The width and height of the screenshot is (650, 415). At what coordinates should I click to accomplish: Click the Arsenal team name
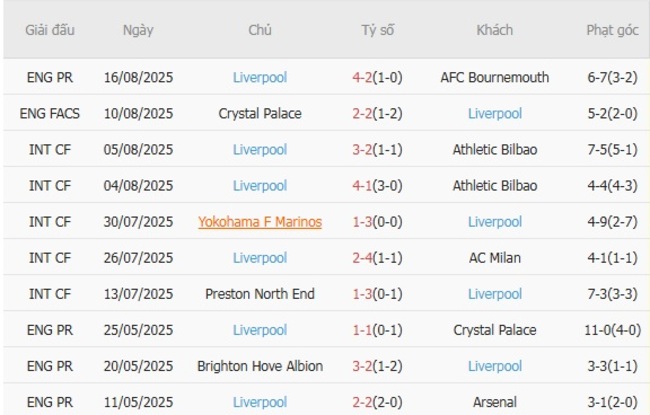pyautogui.click(x=494, y=401)
